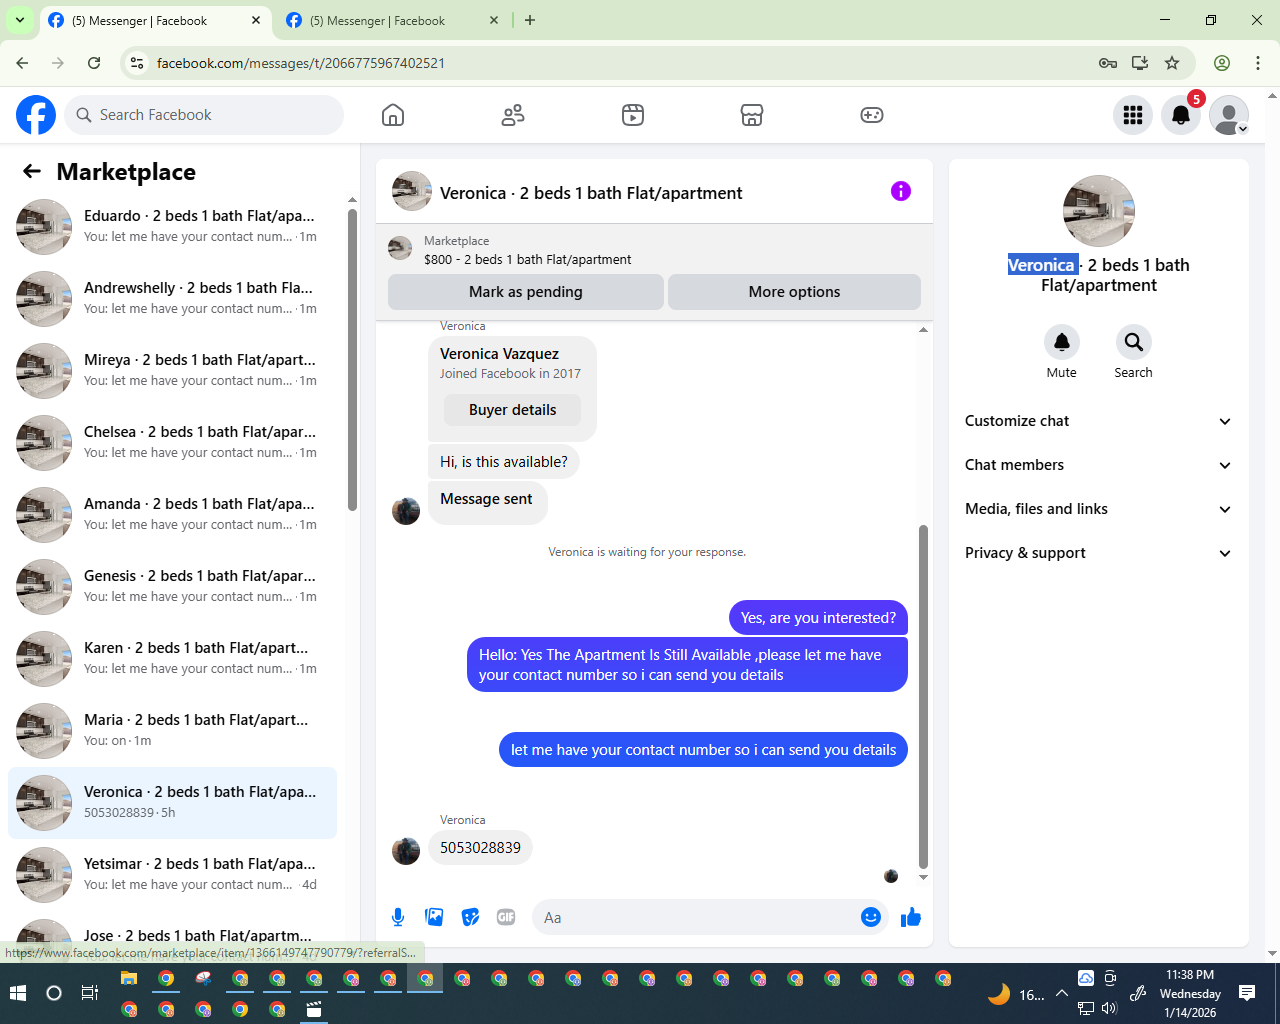This screenshot has width=1280, height=1024.
Task: Open Windows notification center icon
Action: [1247, 993]
